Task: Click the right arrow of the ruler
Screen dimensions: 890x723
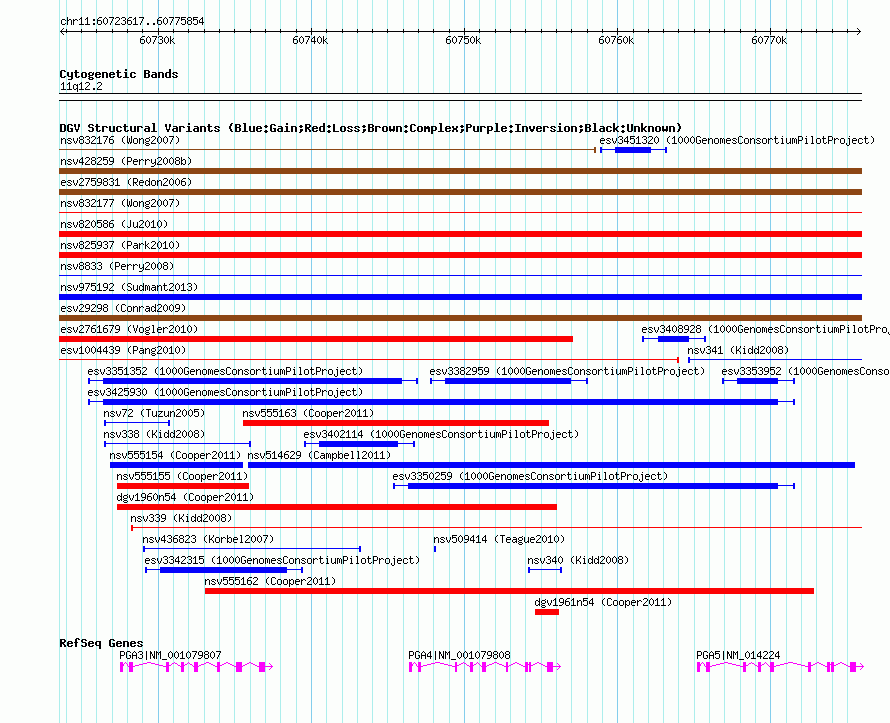Action: point(859,31)
